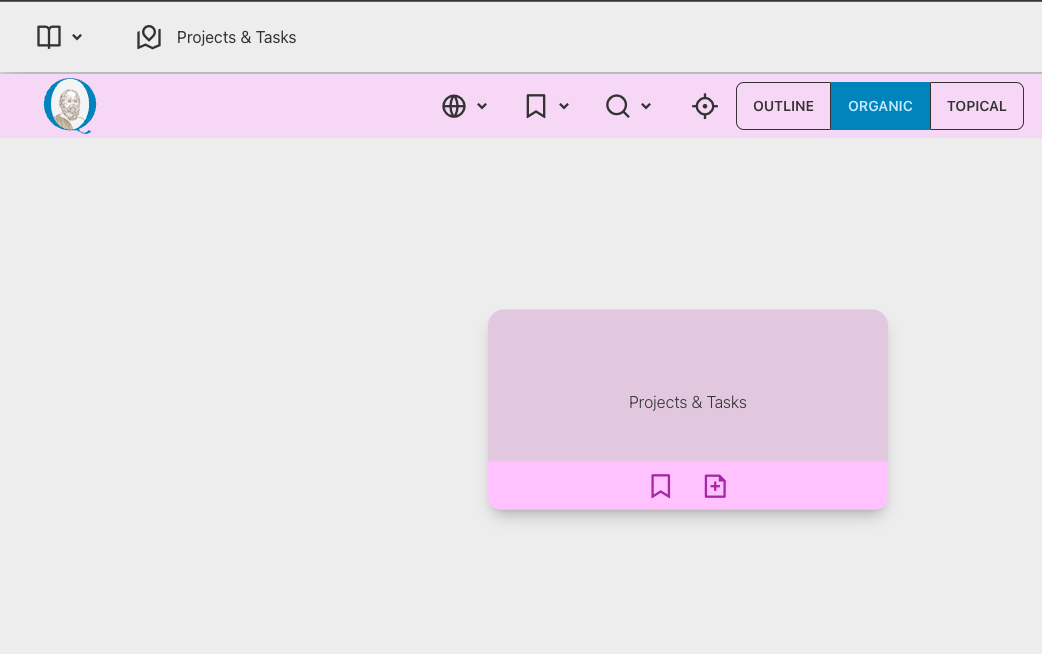Screen dimensions: 1042x654
Task: Expand the search options chevron
Action: 646,106
